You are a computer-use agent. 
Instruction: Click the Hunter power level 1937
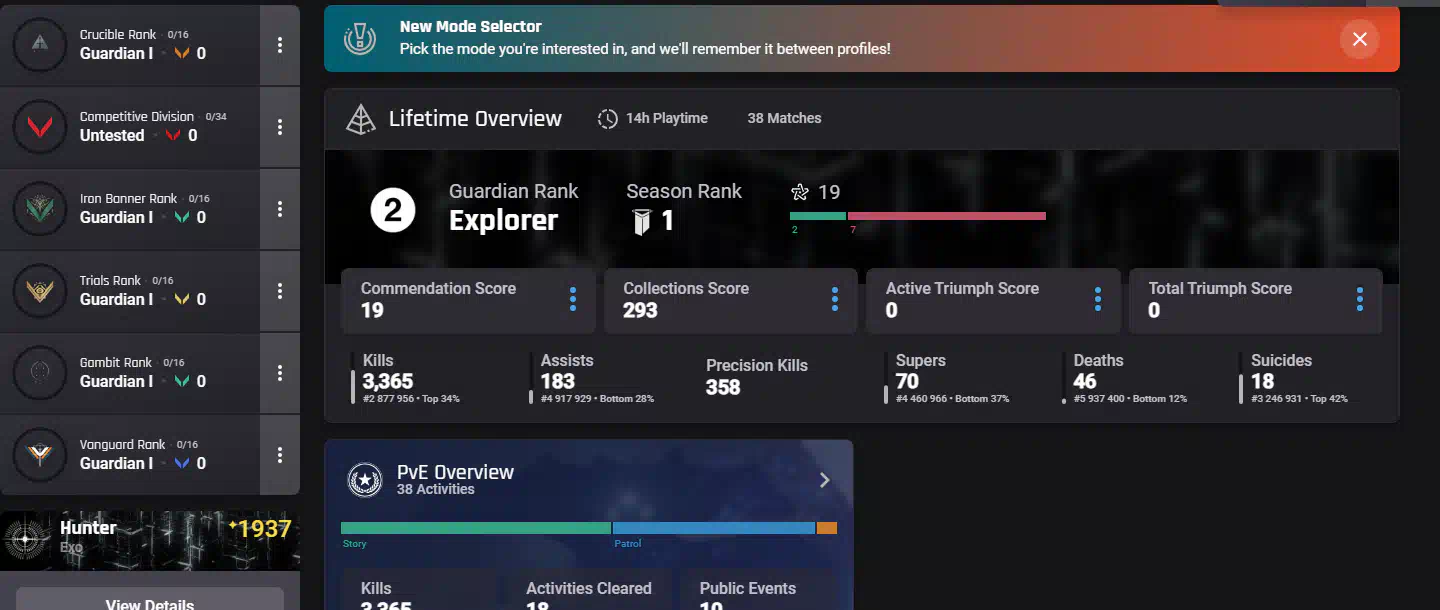(264, 529)
